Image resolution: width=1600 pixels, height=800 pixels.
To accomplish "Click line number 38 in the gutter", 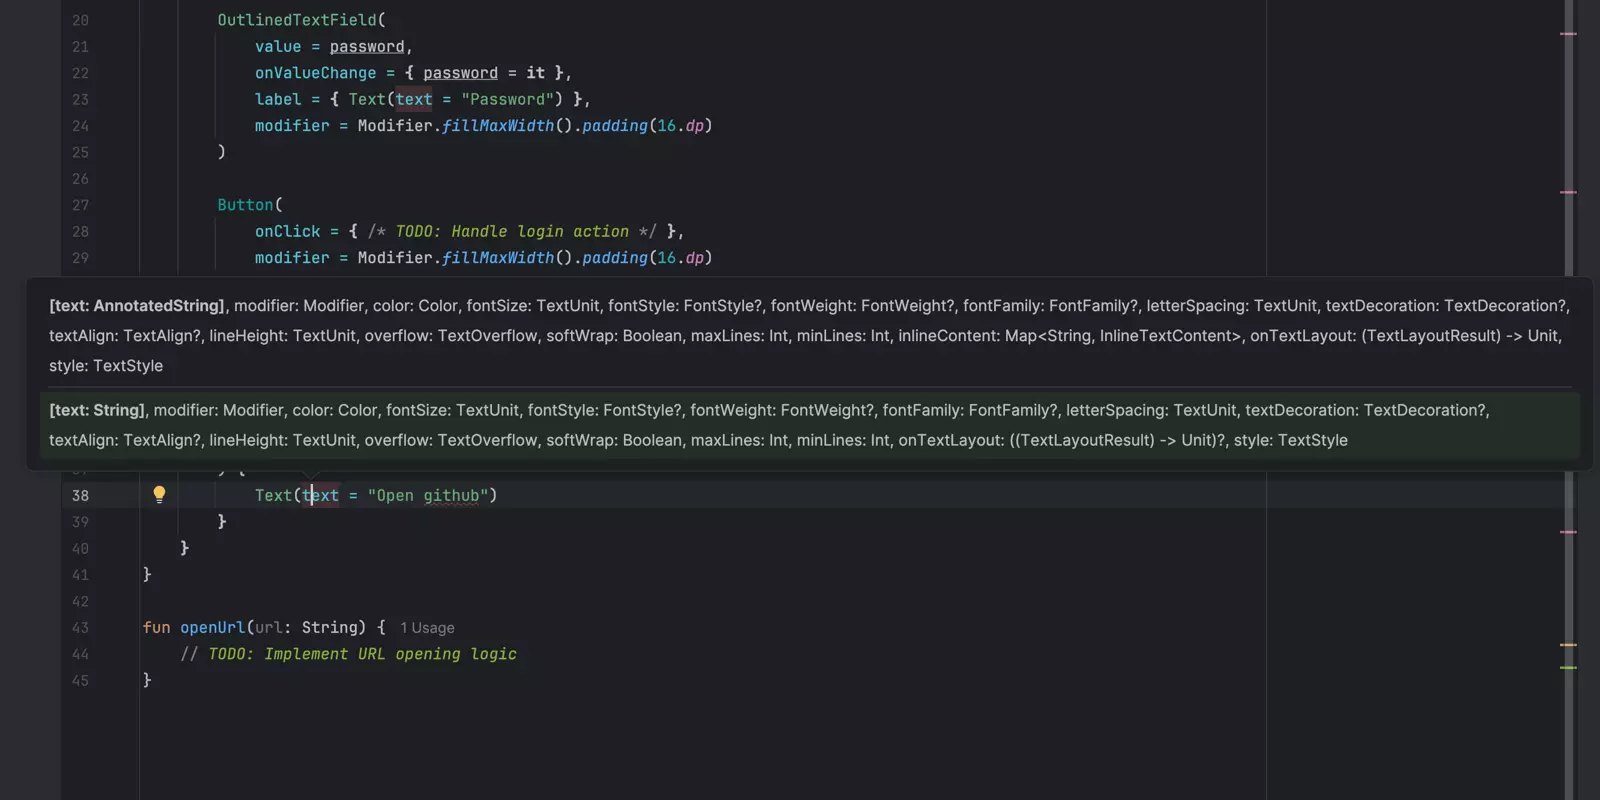I will pyautogui.click(x=80, y=496).
